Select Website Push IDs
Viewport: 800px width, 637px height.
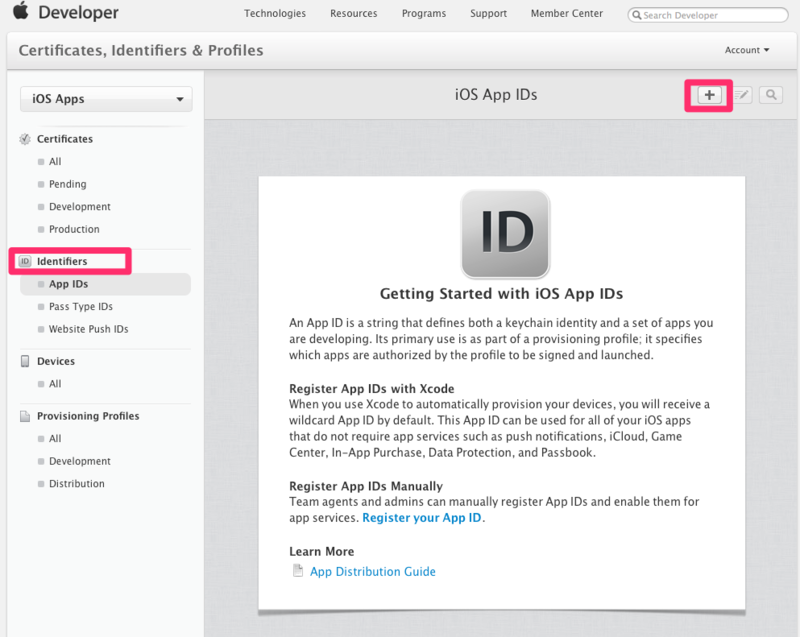pyautogui.click(x=88, y=329)
